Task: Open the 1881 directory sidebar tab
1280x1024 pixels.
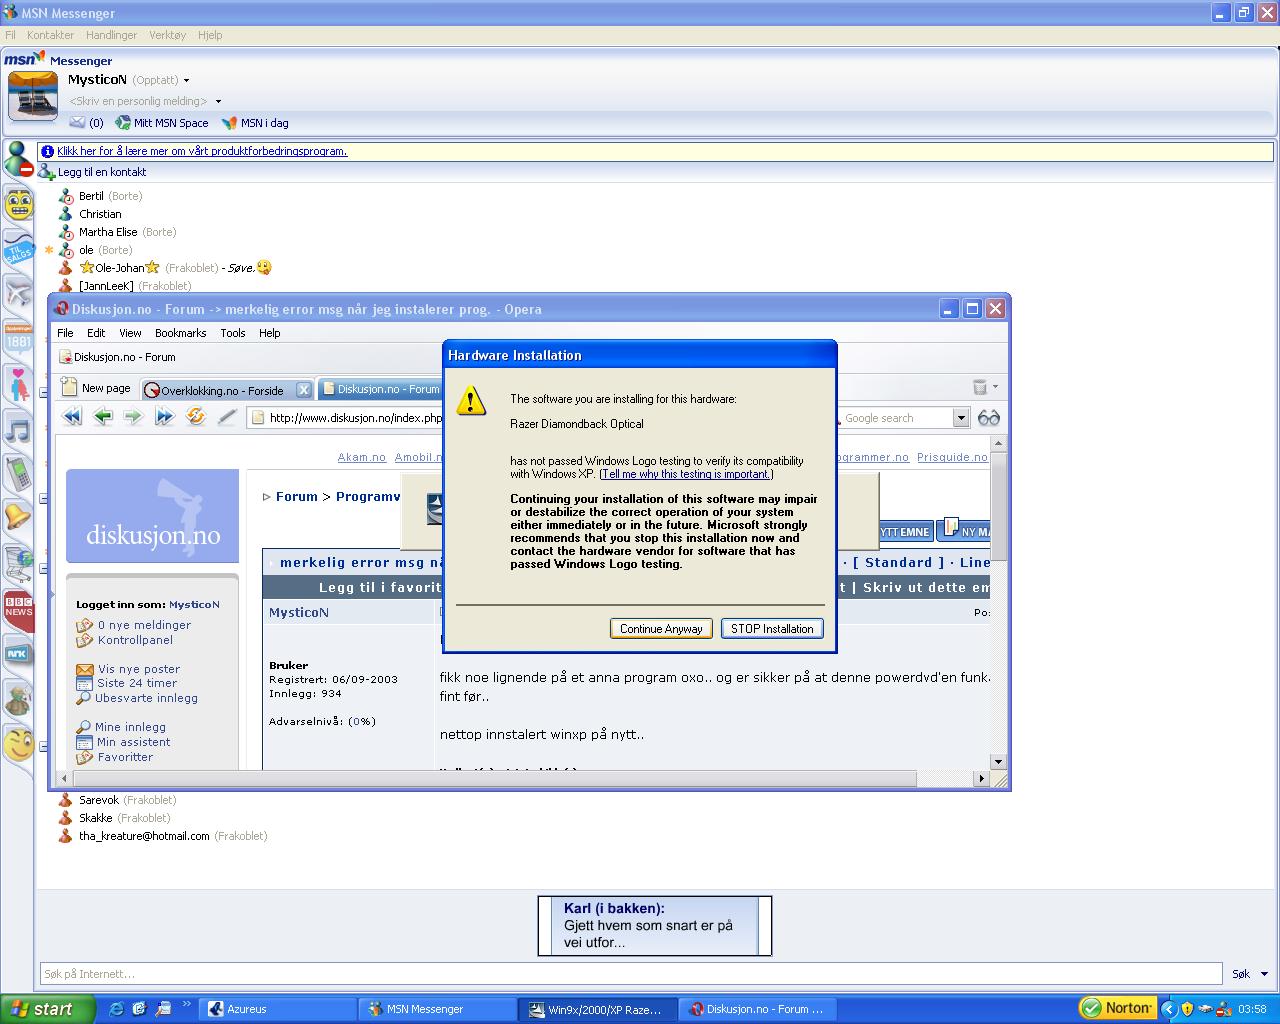Action: click(x=19, y=338)
